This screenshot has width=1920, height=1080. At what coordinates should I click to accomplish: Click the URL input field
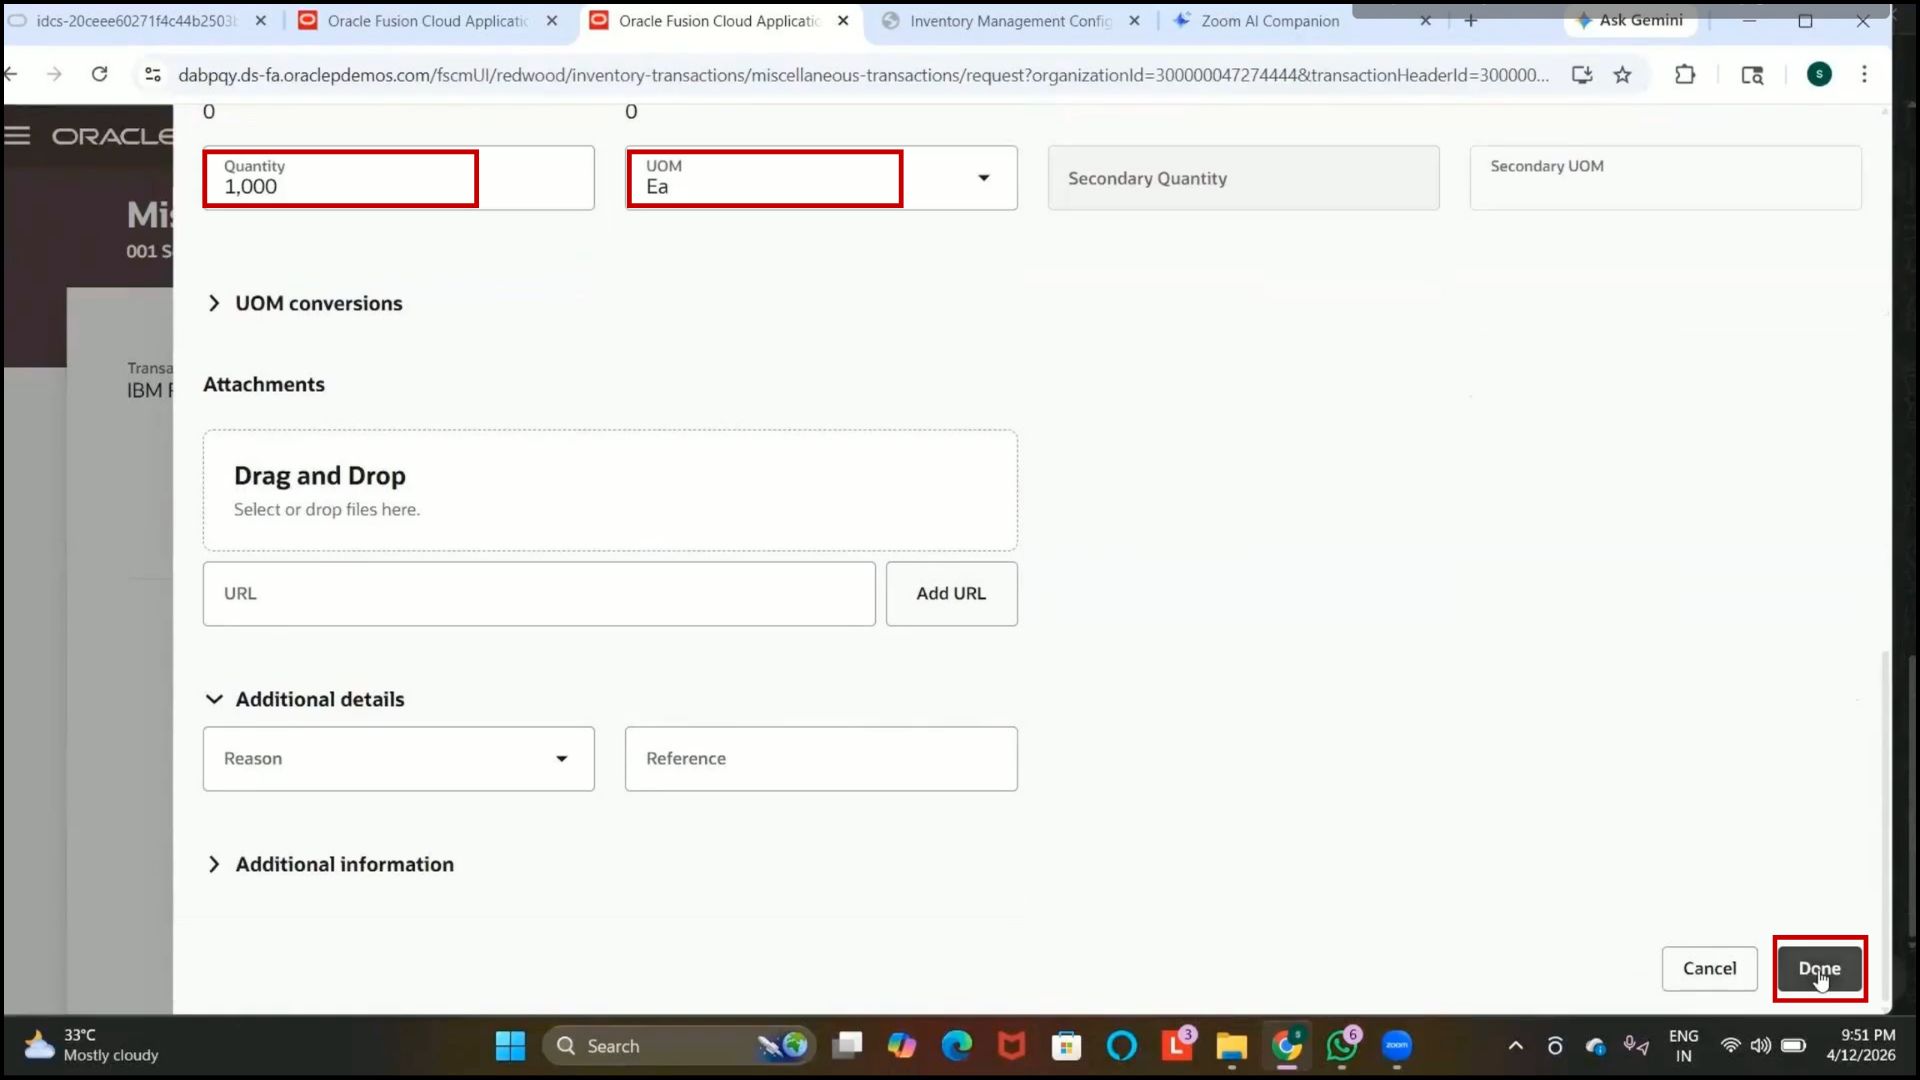coord(539,594)
